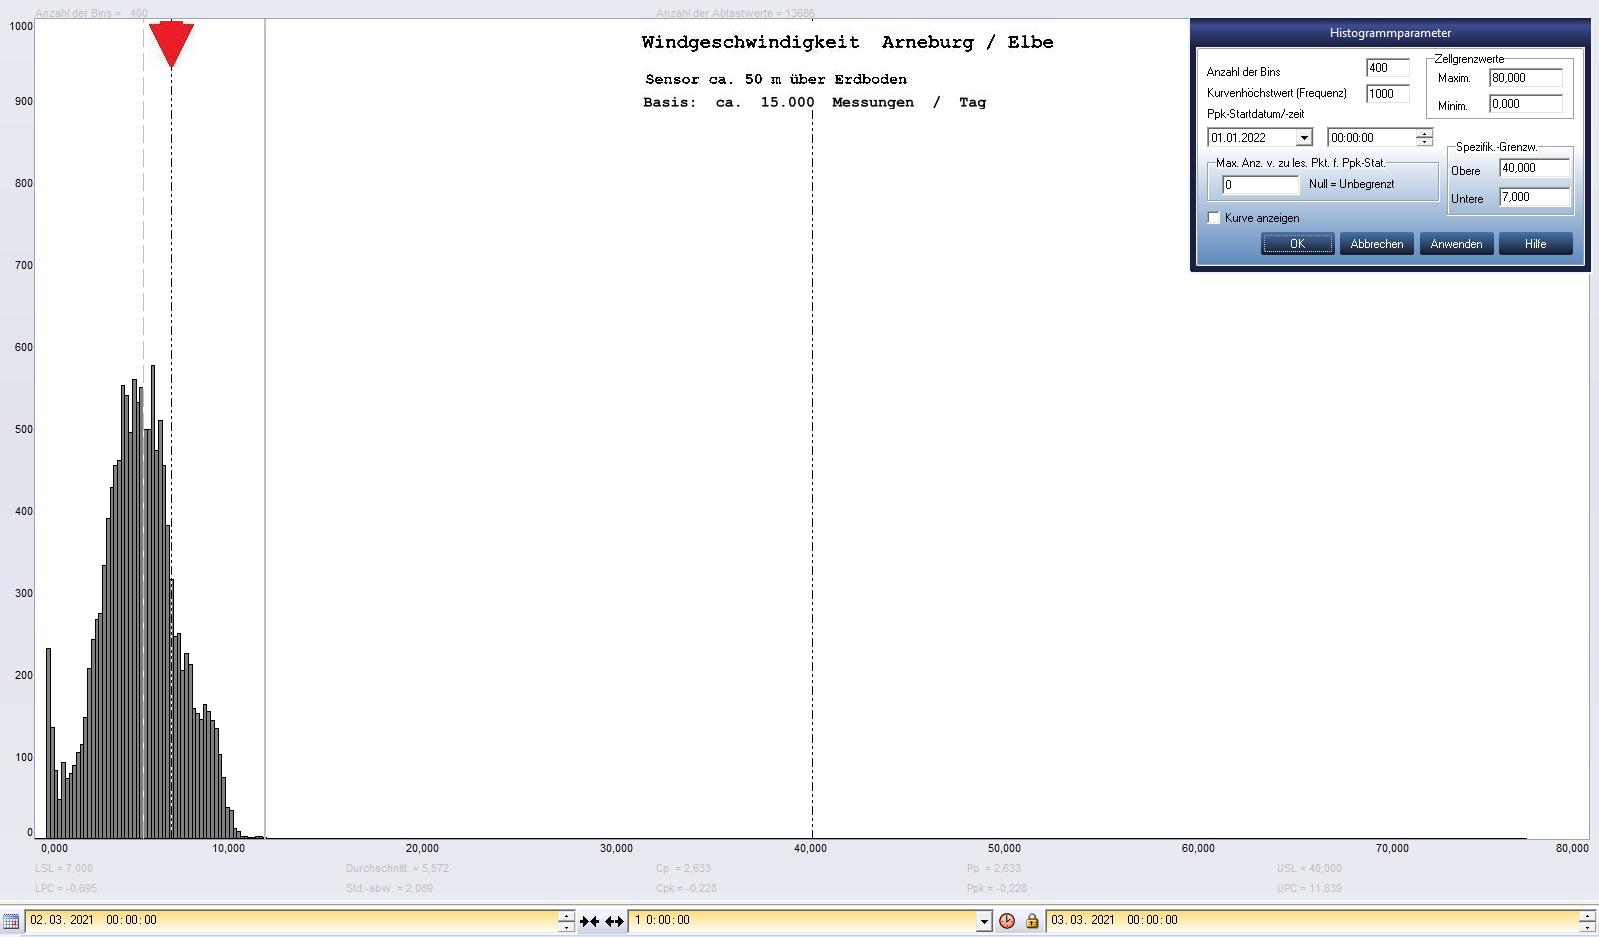Click the outward arrows time-range icon

(x=614, y=921)
